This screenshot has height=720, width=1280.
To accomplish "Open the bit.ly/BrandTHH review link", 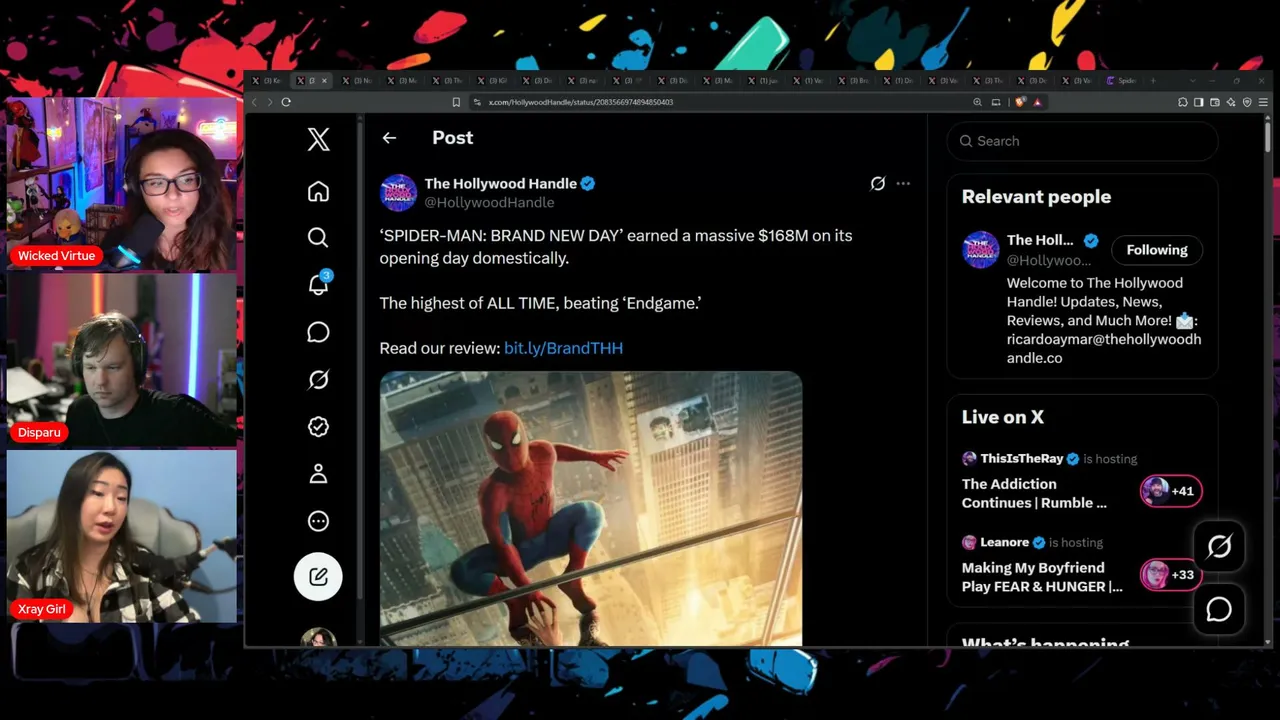I will 563,348.
